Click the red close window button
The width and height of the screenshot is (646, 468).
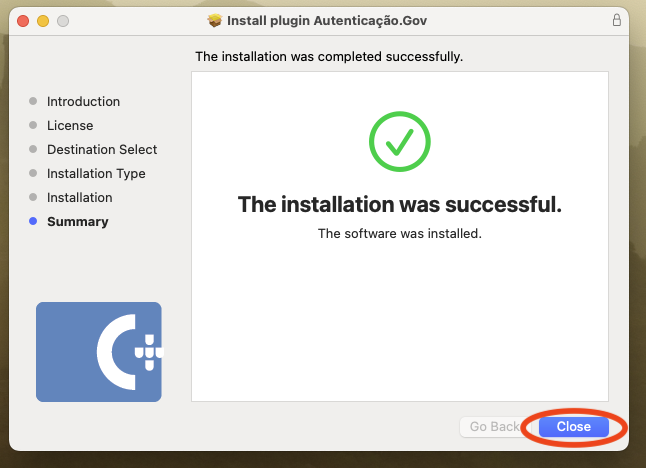[x=23, y=21]
